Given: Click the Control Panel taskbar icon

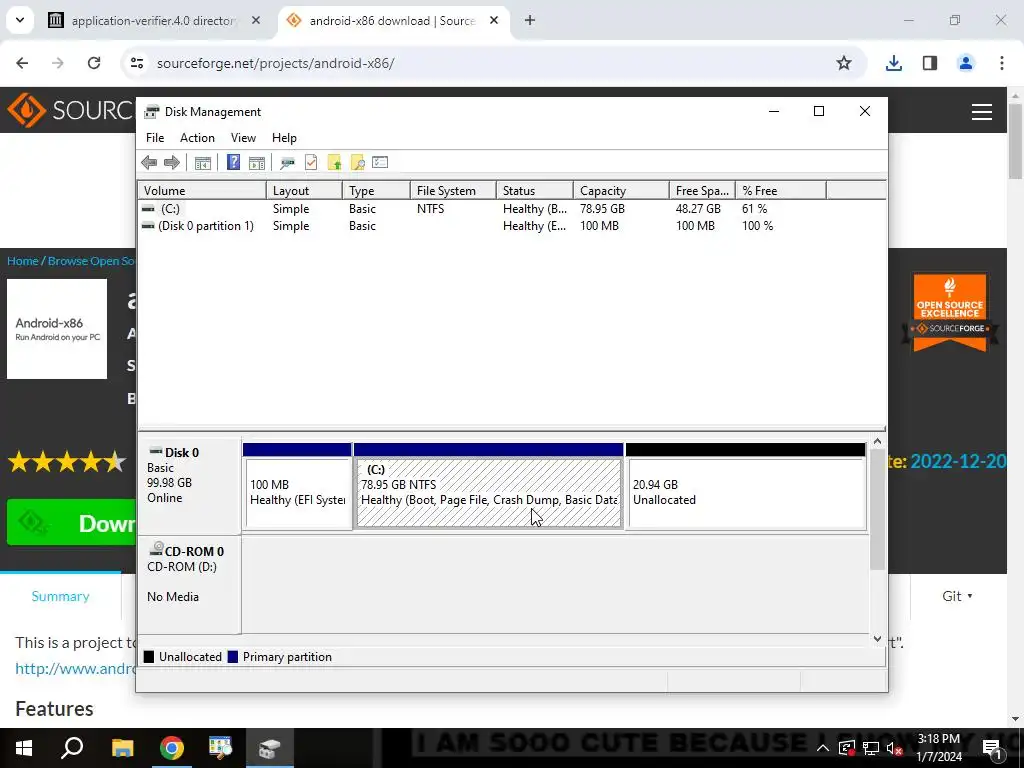Looking at the screenshot, I should point(221,748).
